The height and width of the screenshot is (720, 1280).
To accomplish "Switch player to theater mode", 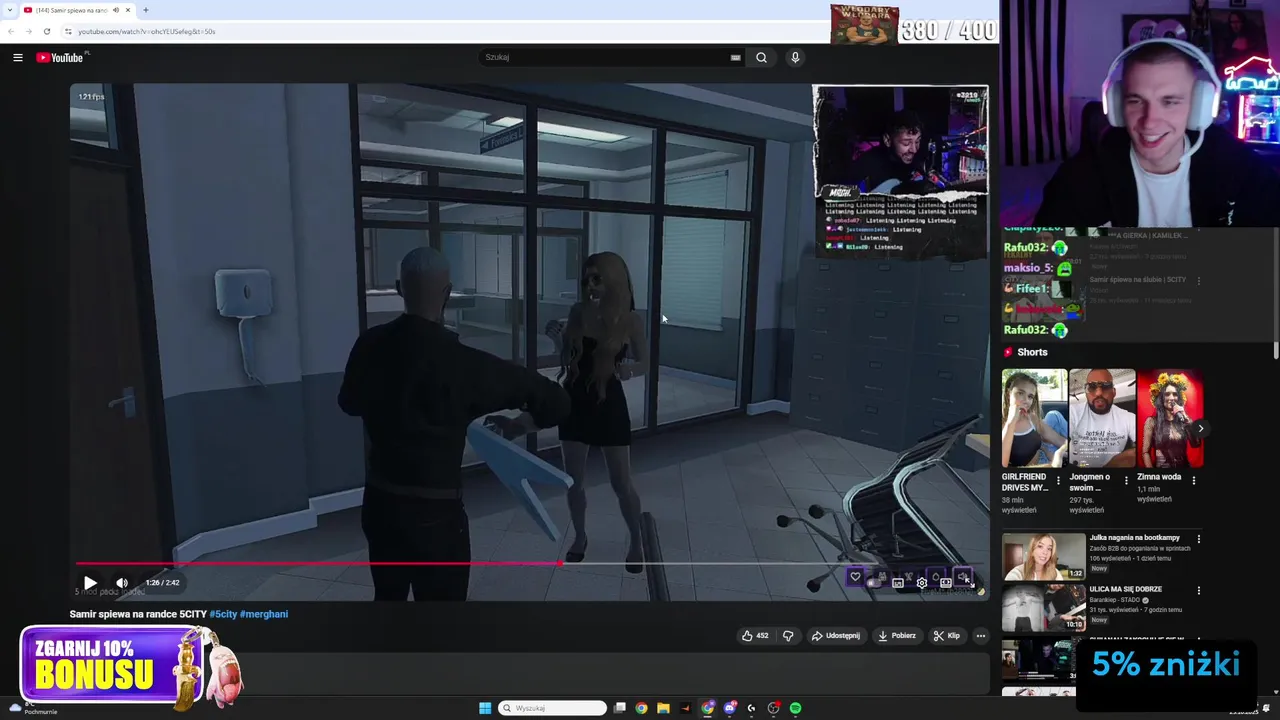I will coord(945,582).
